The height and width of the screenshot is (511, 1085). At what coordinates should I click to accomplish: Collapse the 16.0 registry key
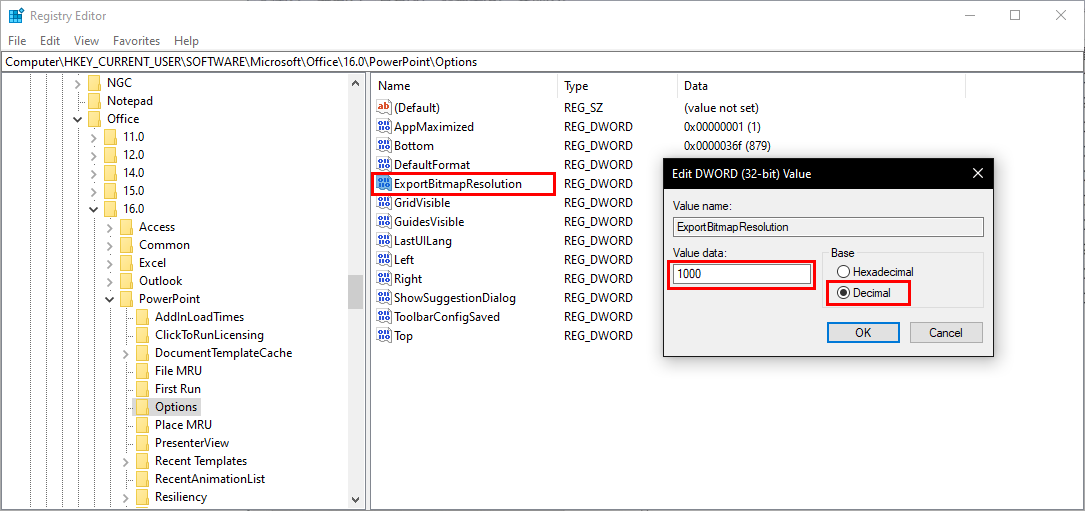[x=94, y=209]
